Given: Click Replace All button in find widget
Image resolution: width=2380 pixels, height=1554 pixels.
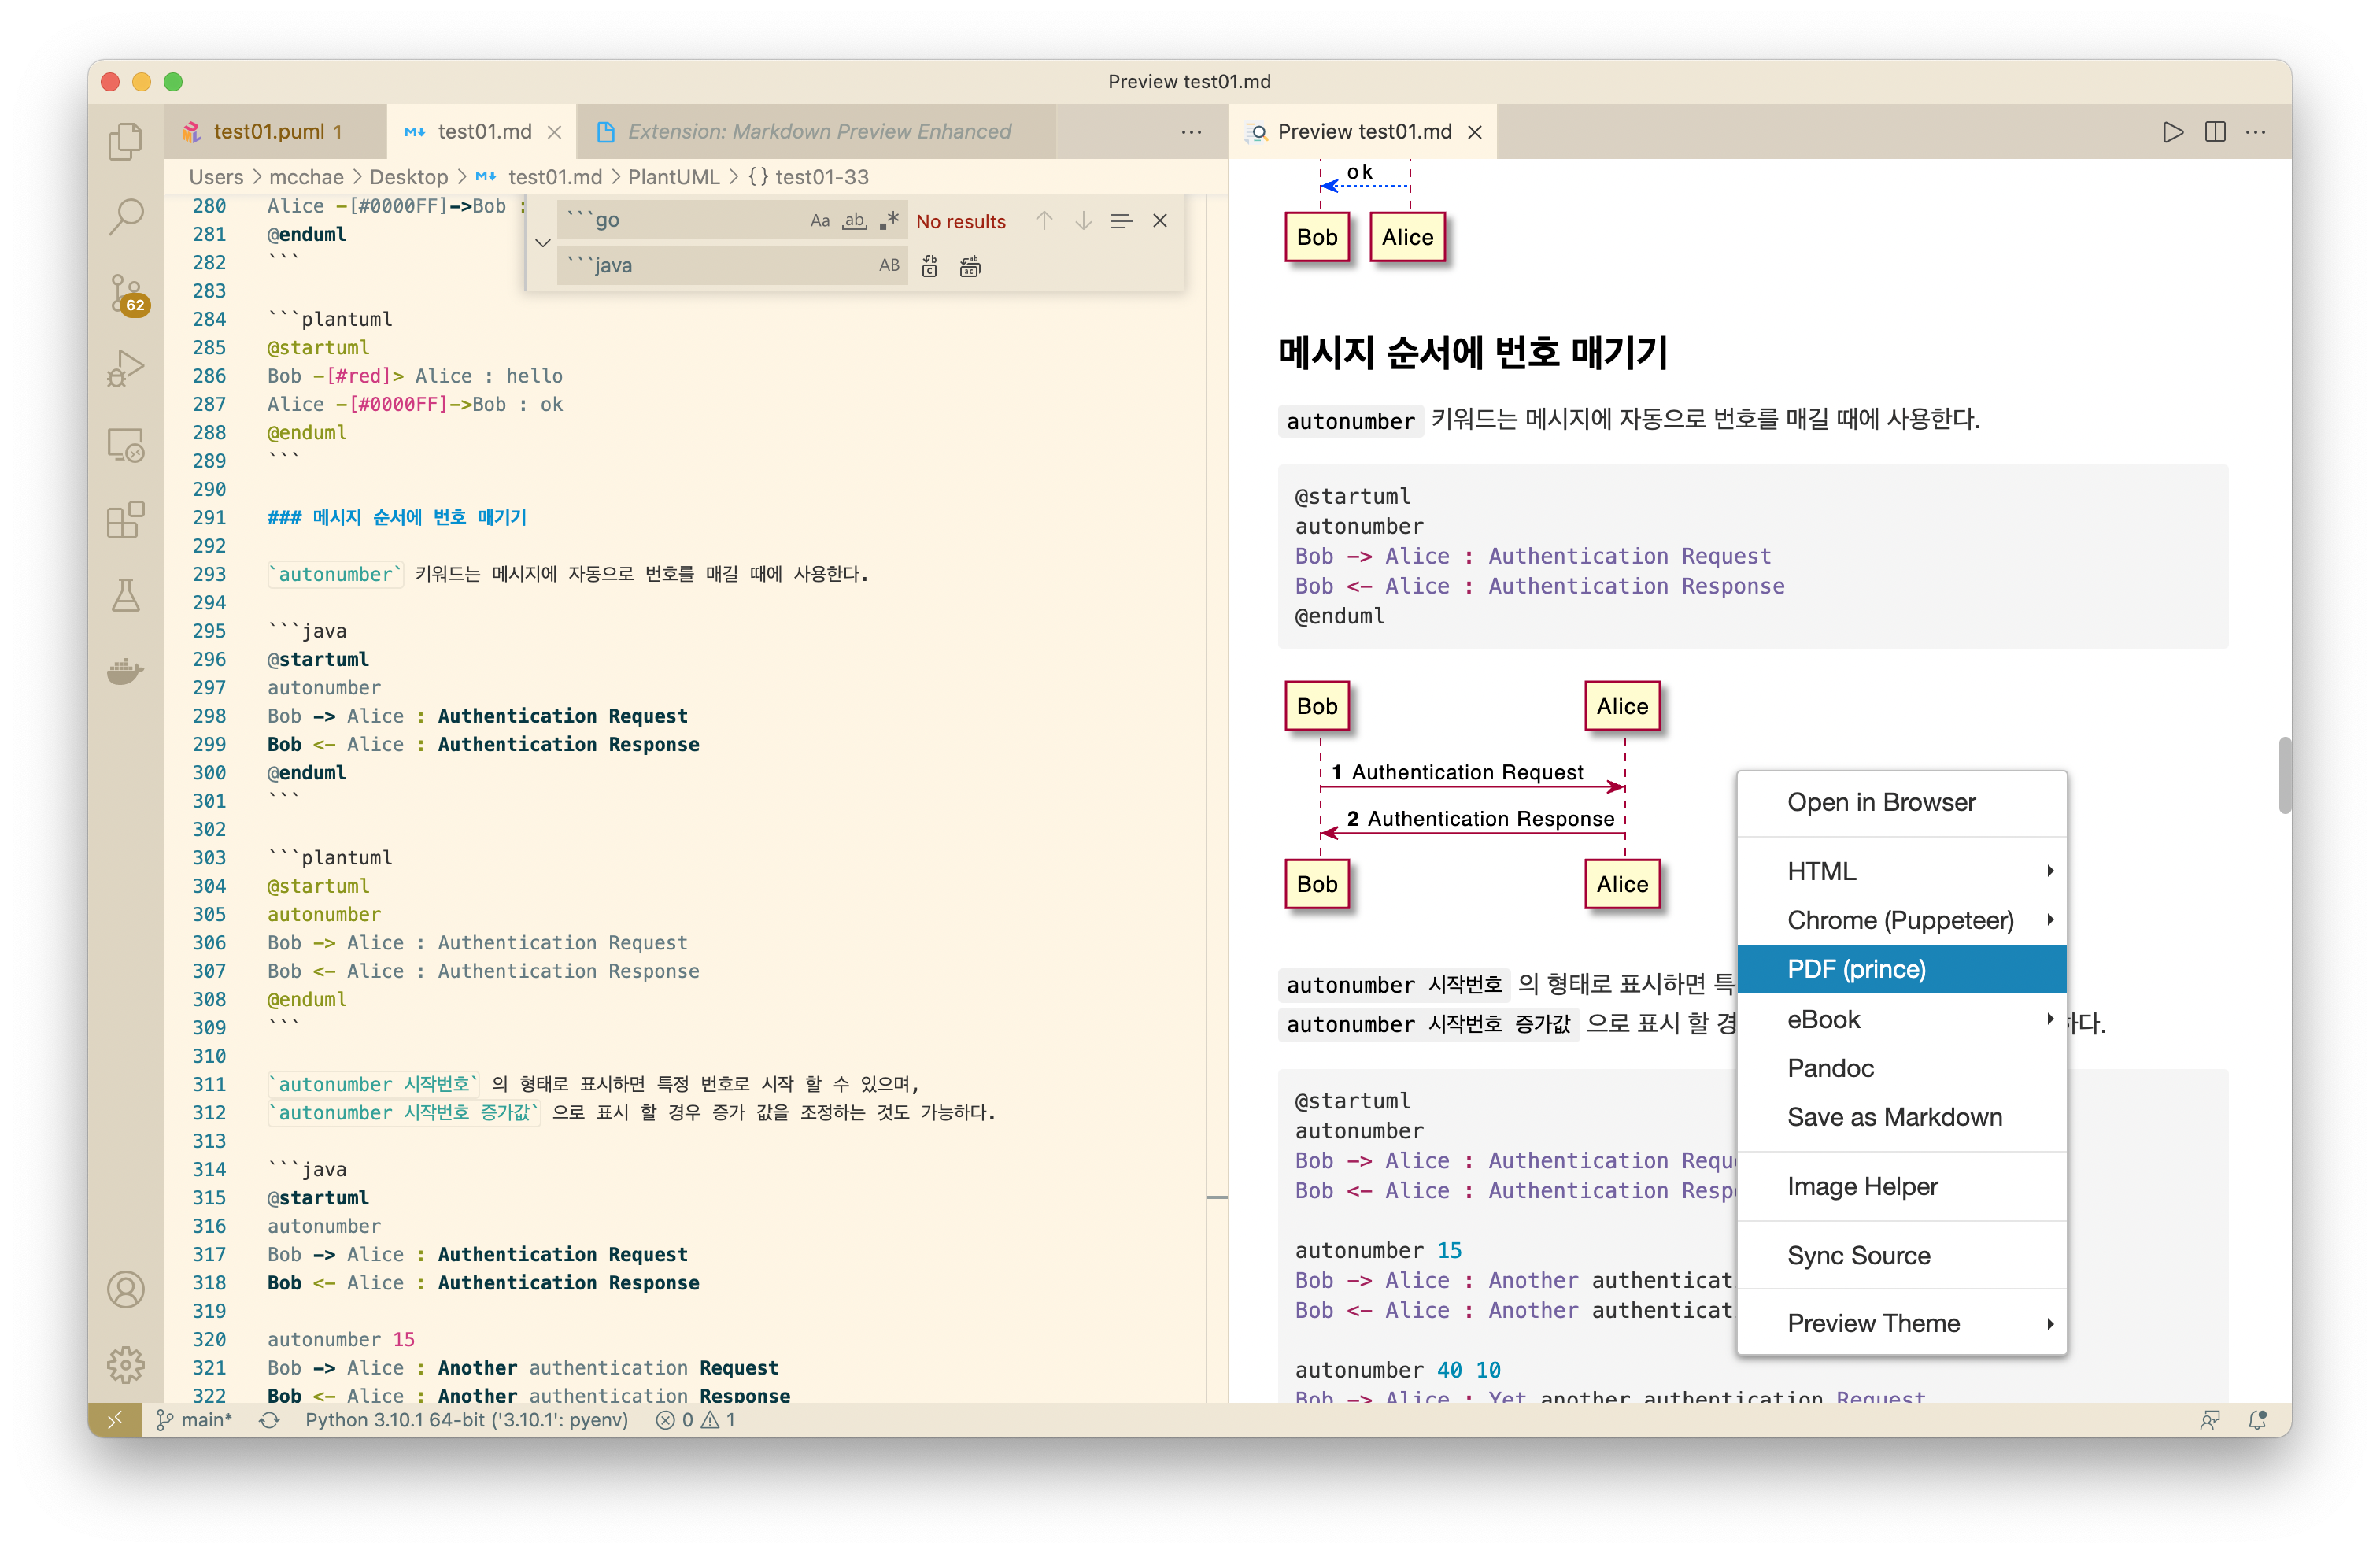Looking at the screenshot, I should [969, 266].
